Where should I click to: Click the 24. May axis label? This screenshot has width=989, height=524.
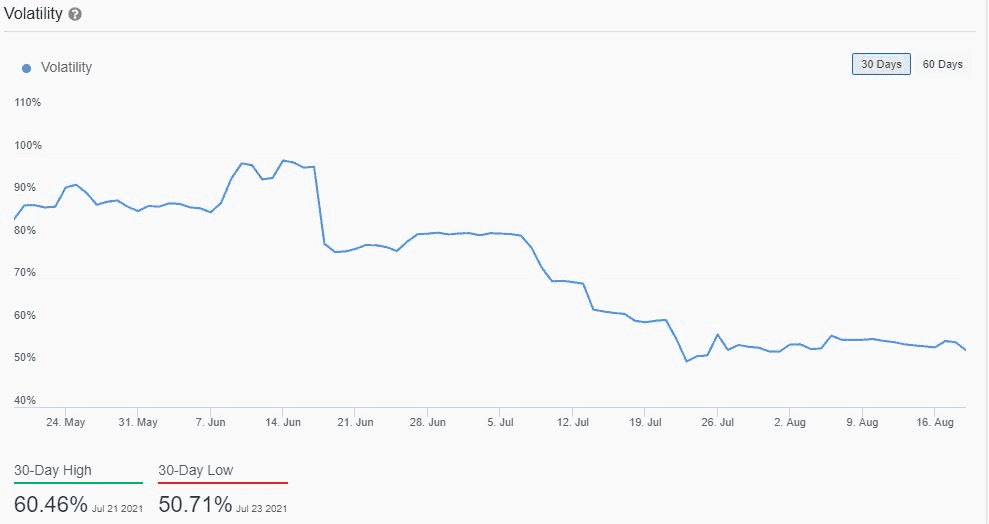click(65, 422)
